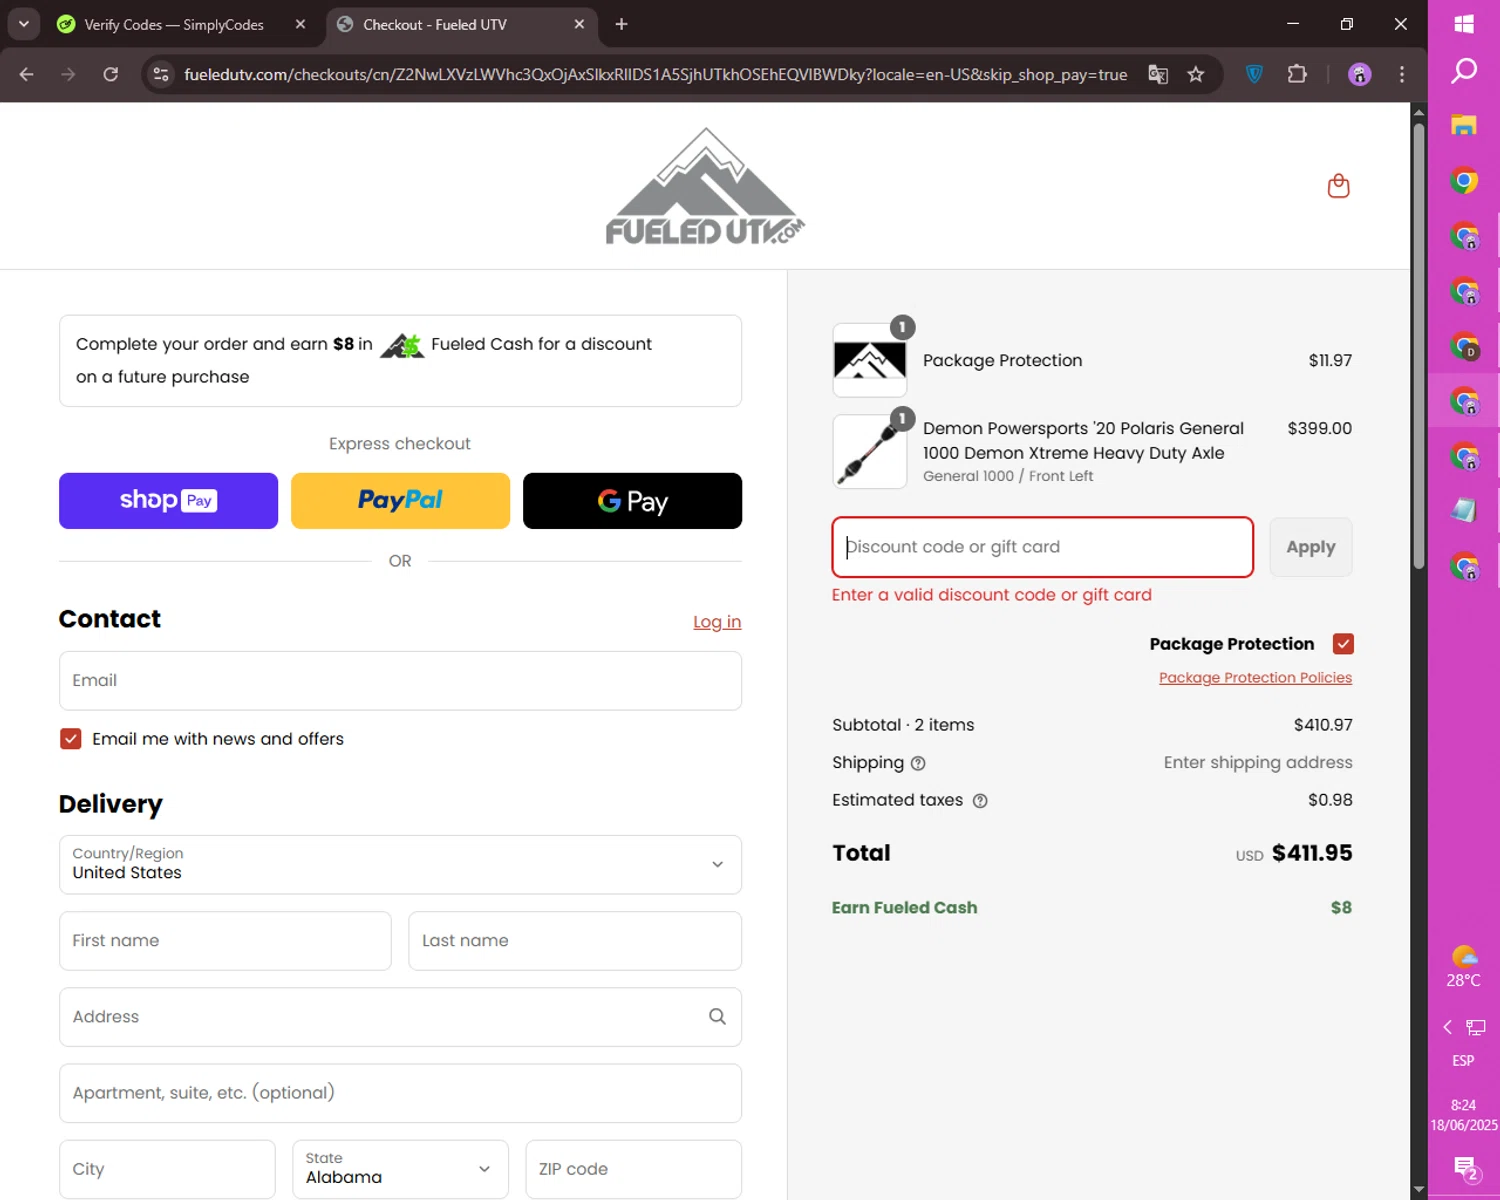Open the Package Protection Policies link

(1255, 678)
